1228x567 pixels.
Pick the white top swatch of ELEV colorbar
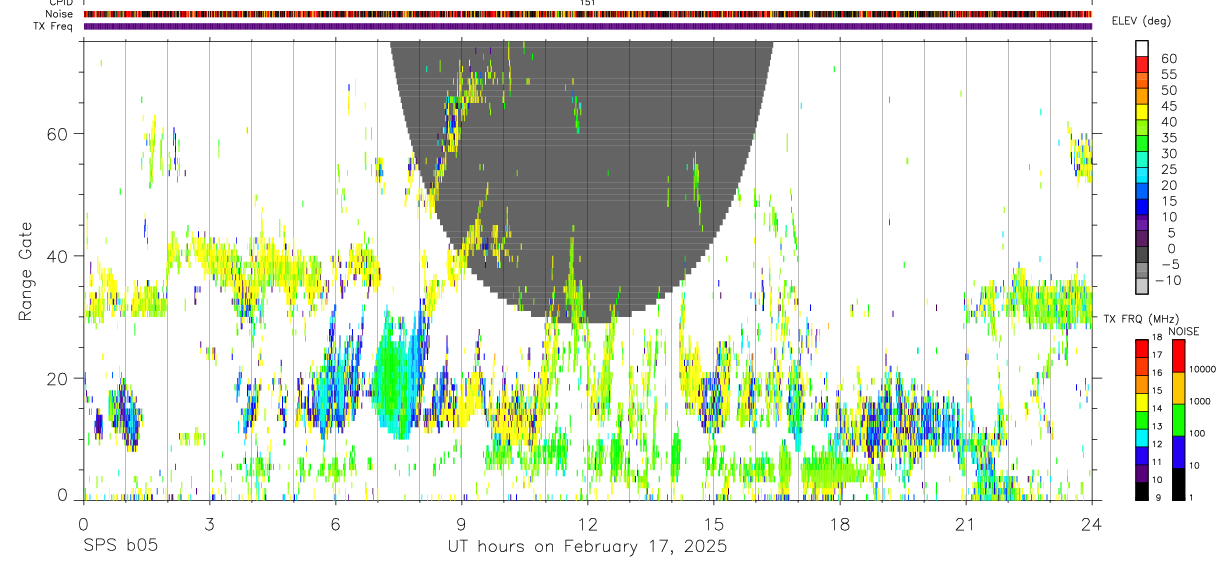coord(1142,50)
